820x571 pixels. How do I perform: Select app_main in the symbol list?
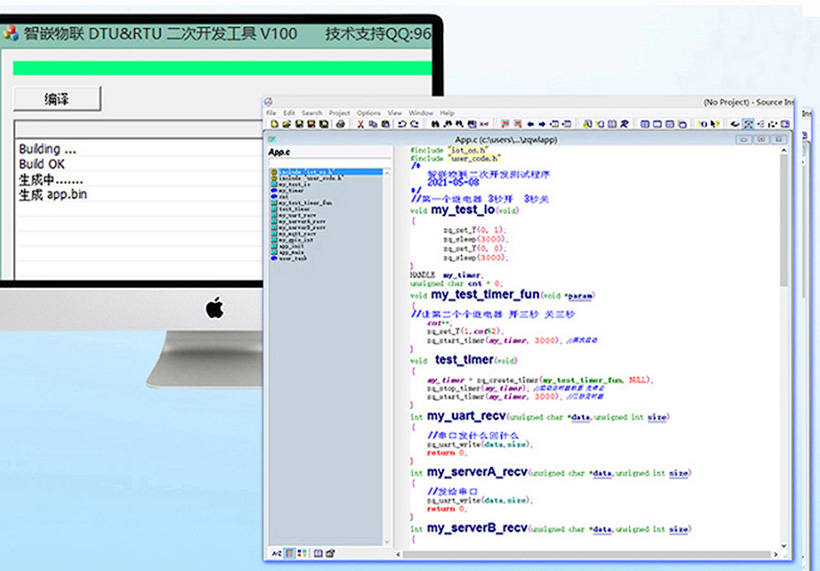(293, 250)
